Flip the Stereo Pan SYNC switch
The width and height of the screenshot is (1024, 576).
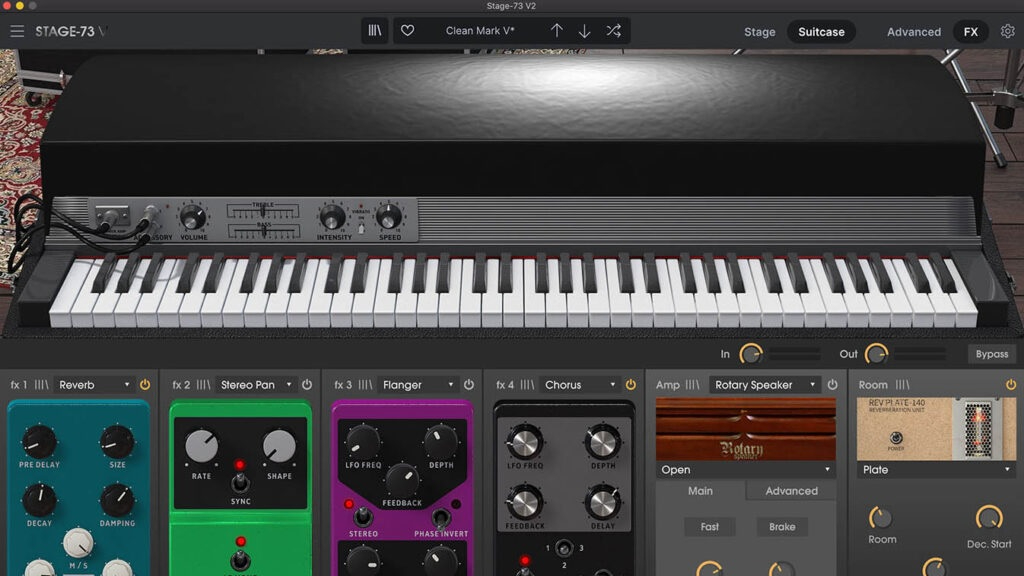point(240,483)
